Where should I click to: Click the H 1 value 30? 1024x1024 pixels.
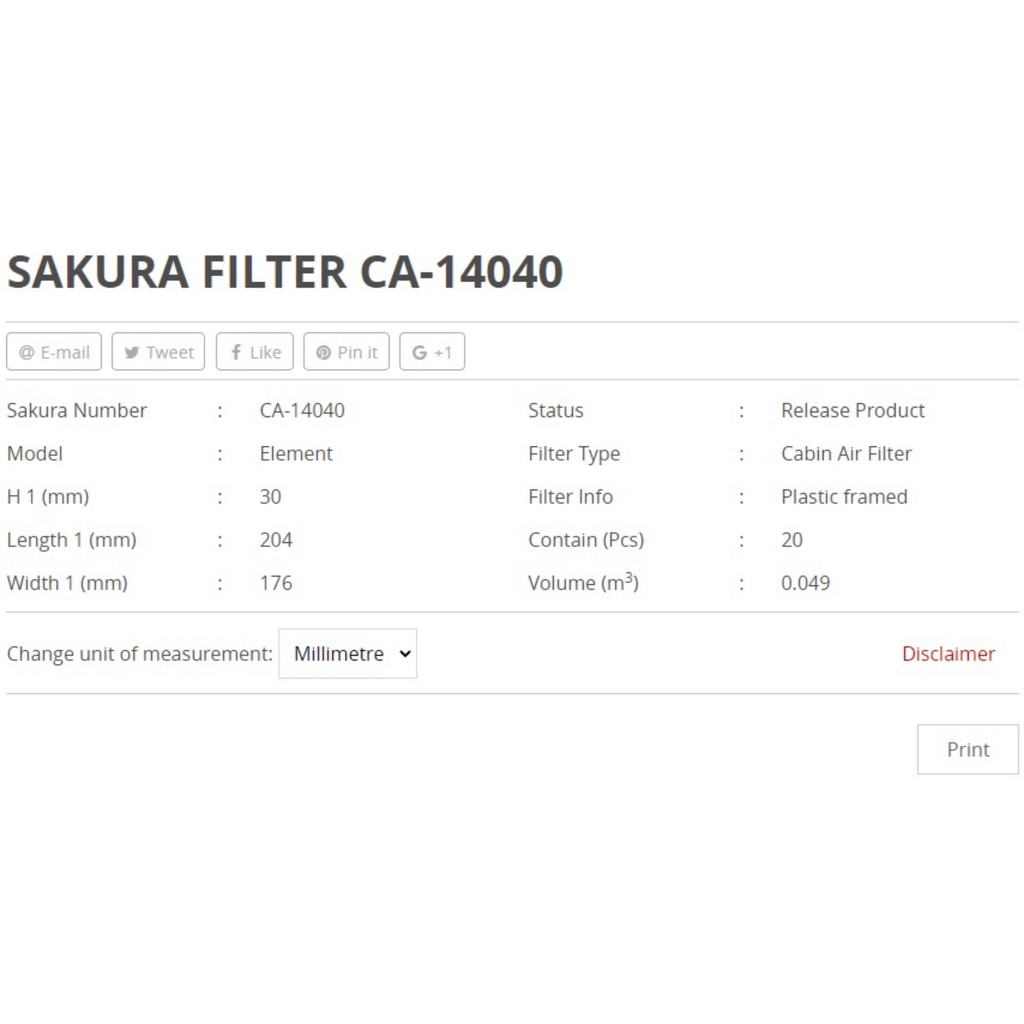point(270,497)
